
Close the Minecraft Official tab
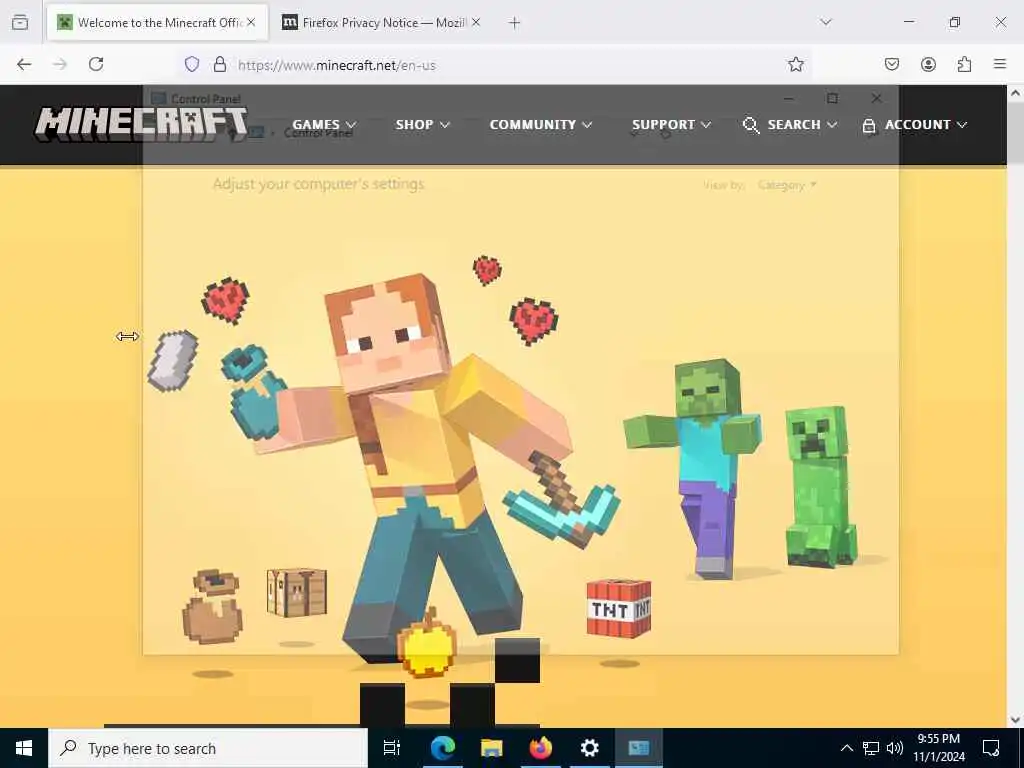(x=251, y=23)
